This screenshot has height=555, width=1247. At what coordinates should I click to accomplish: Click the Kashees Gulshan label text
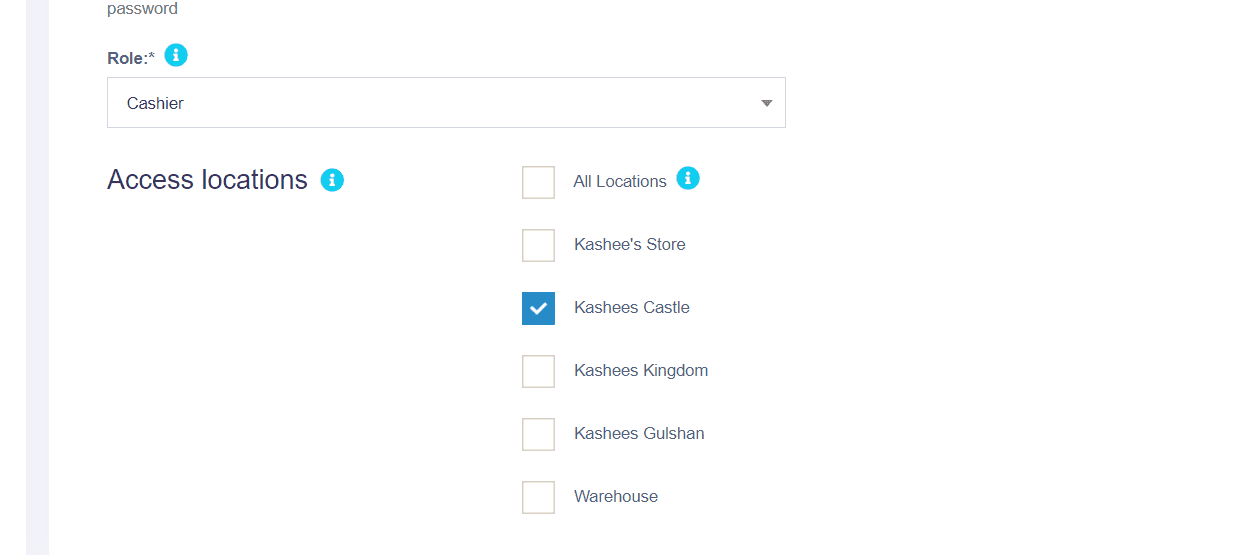[x=639, y=434]
